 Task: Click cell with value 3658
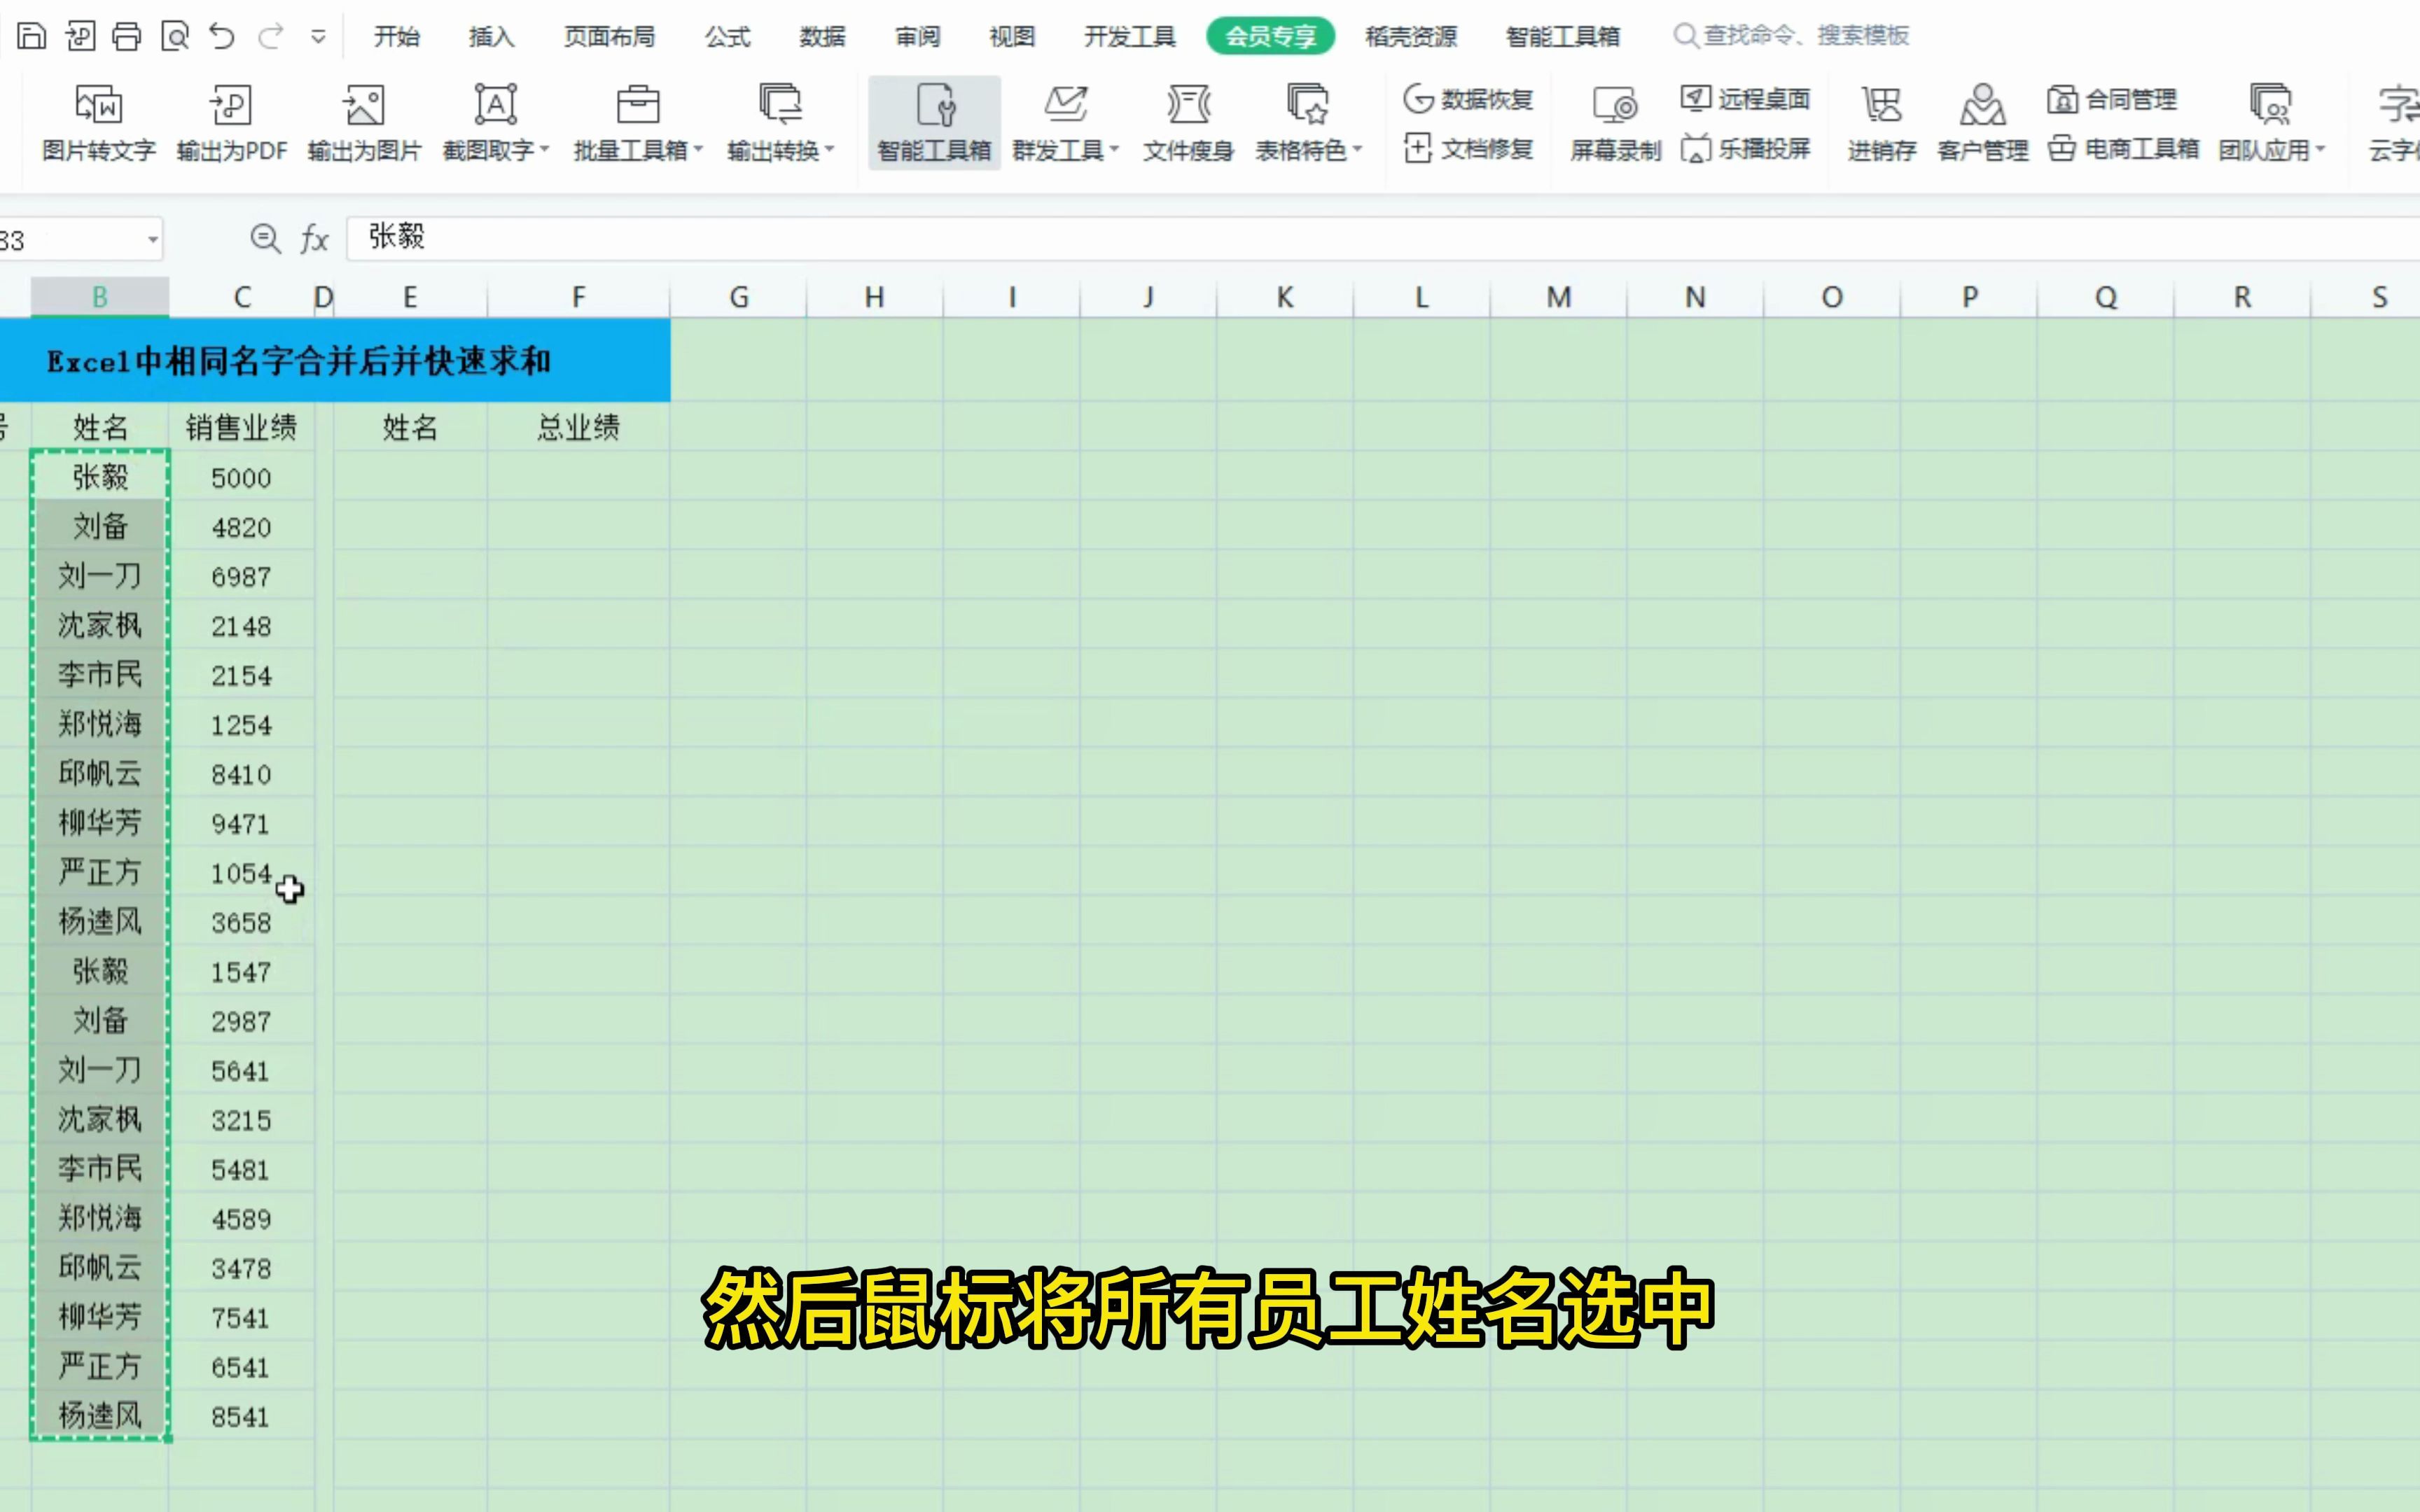click(241, 922)
